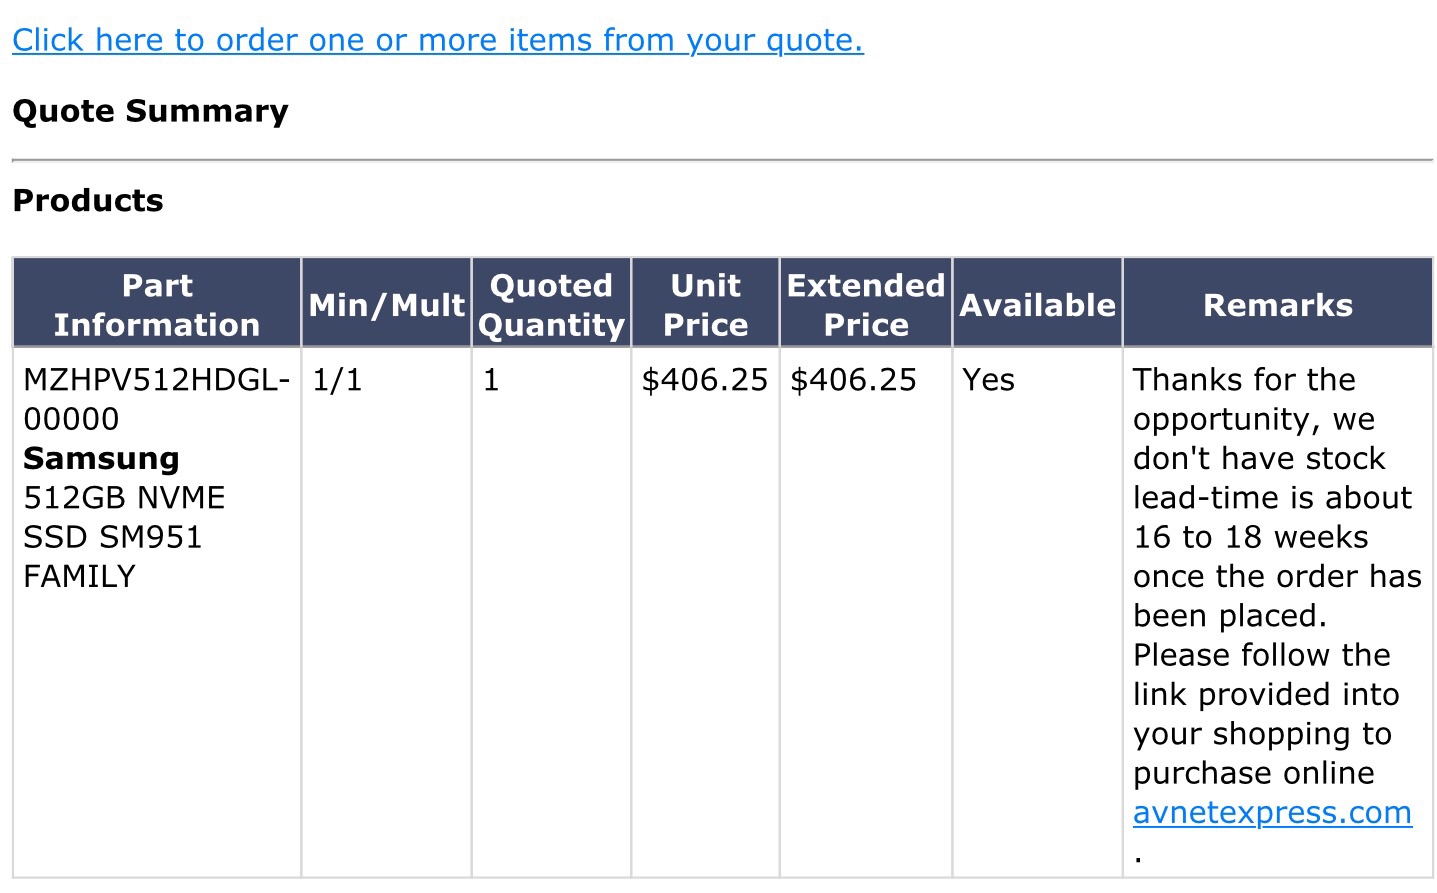This screenshot has width=1437, height=893.
Task: Click the Remarks column header
Action: point(1278,304)
